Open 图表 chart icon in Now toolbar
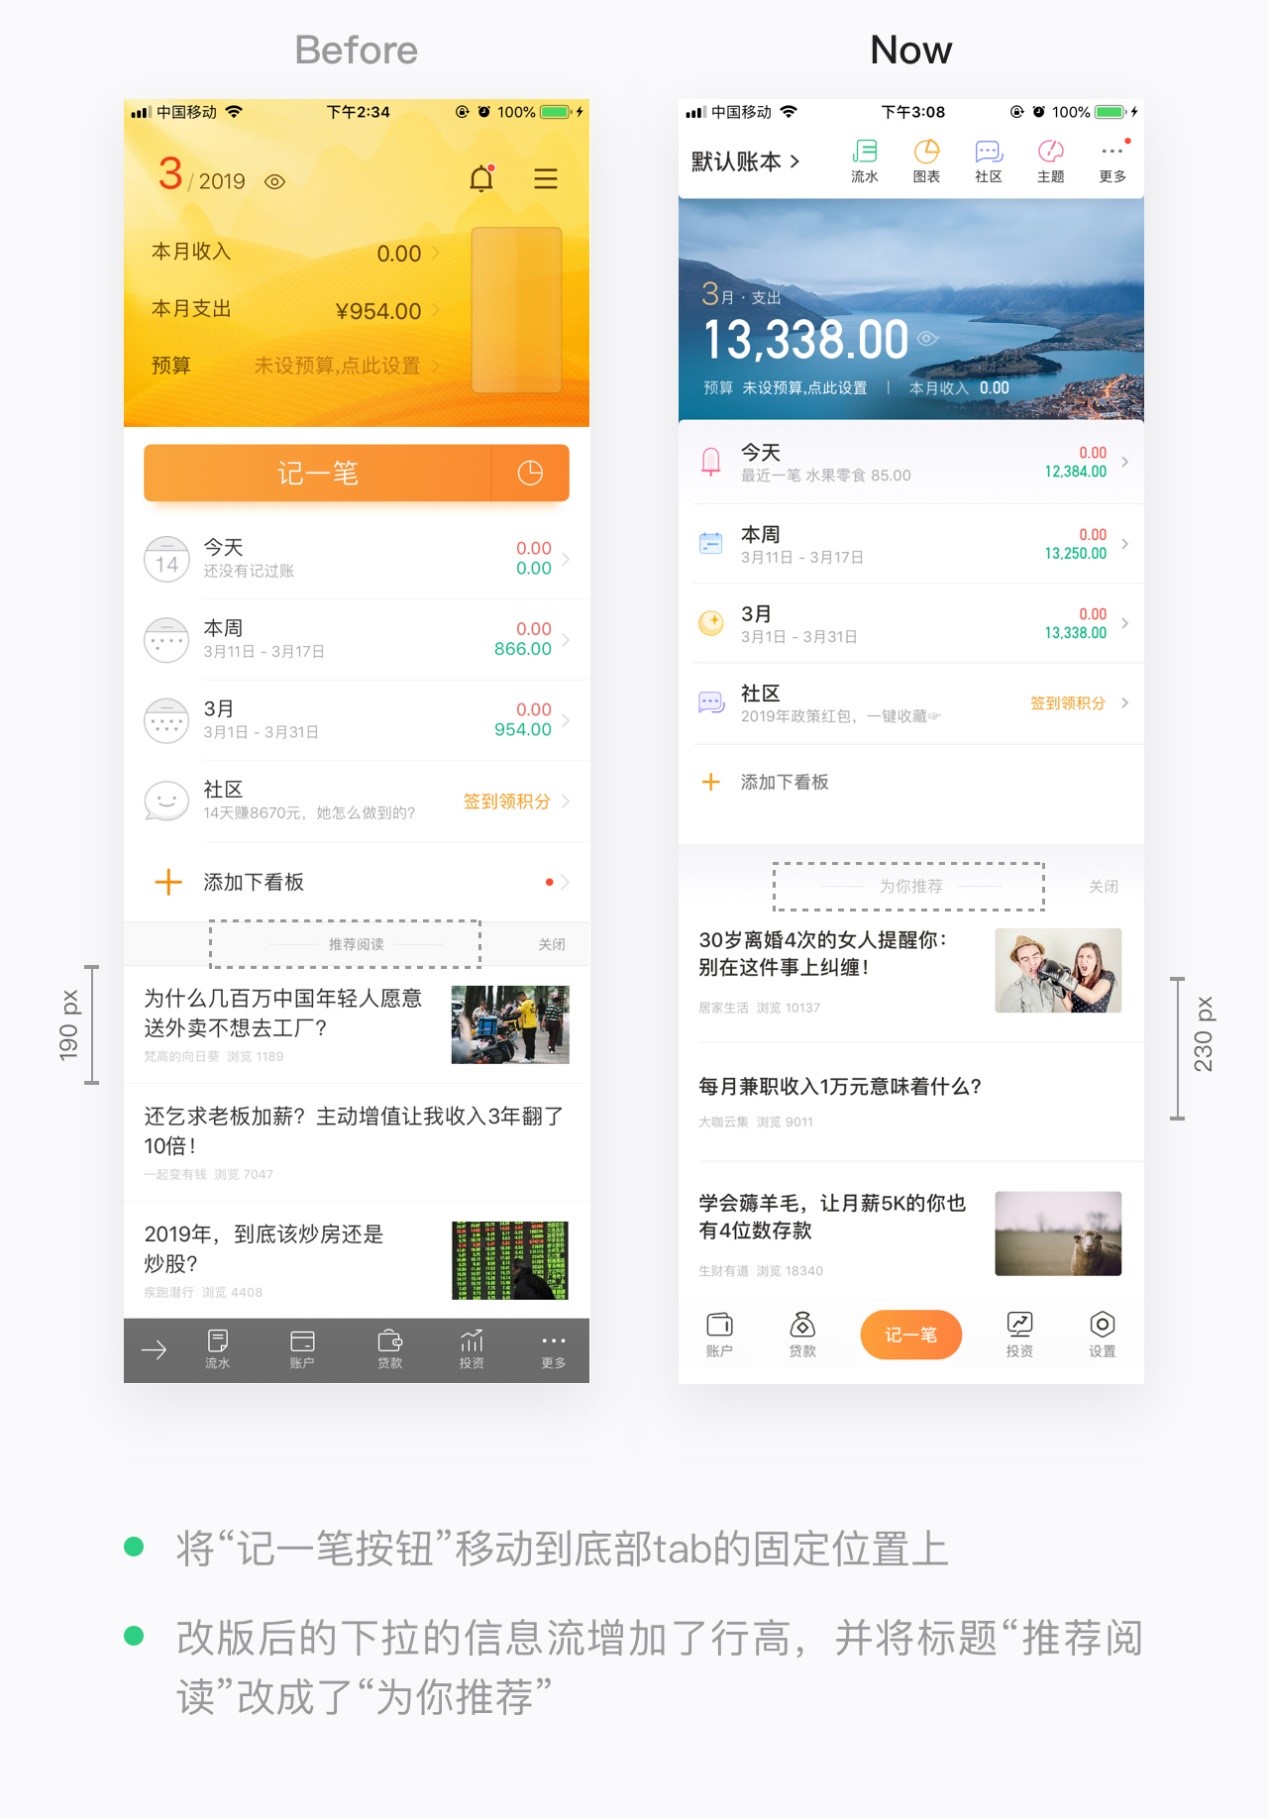The width and height of the screenshot is (1268, 1818). (926, 161)
